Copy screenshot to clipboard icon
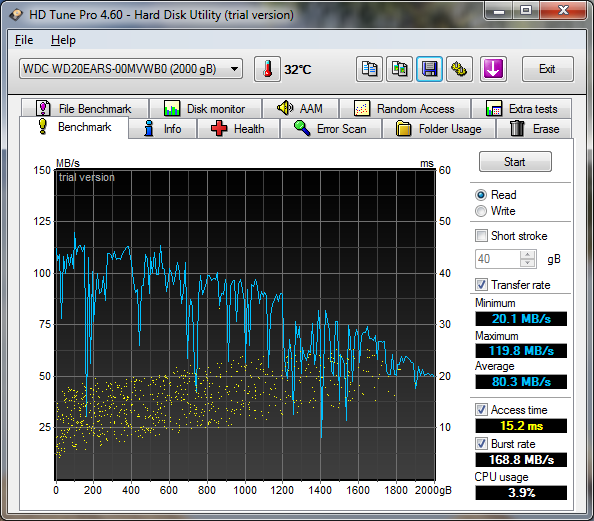Screen dimensions: 594x521 pos(399,69)
